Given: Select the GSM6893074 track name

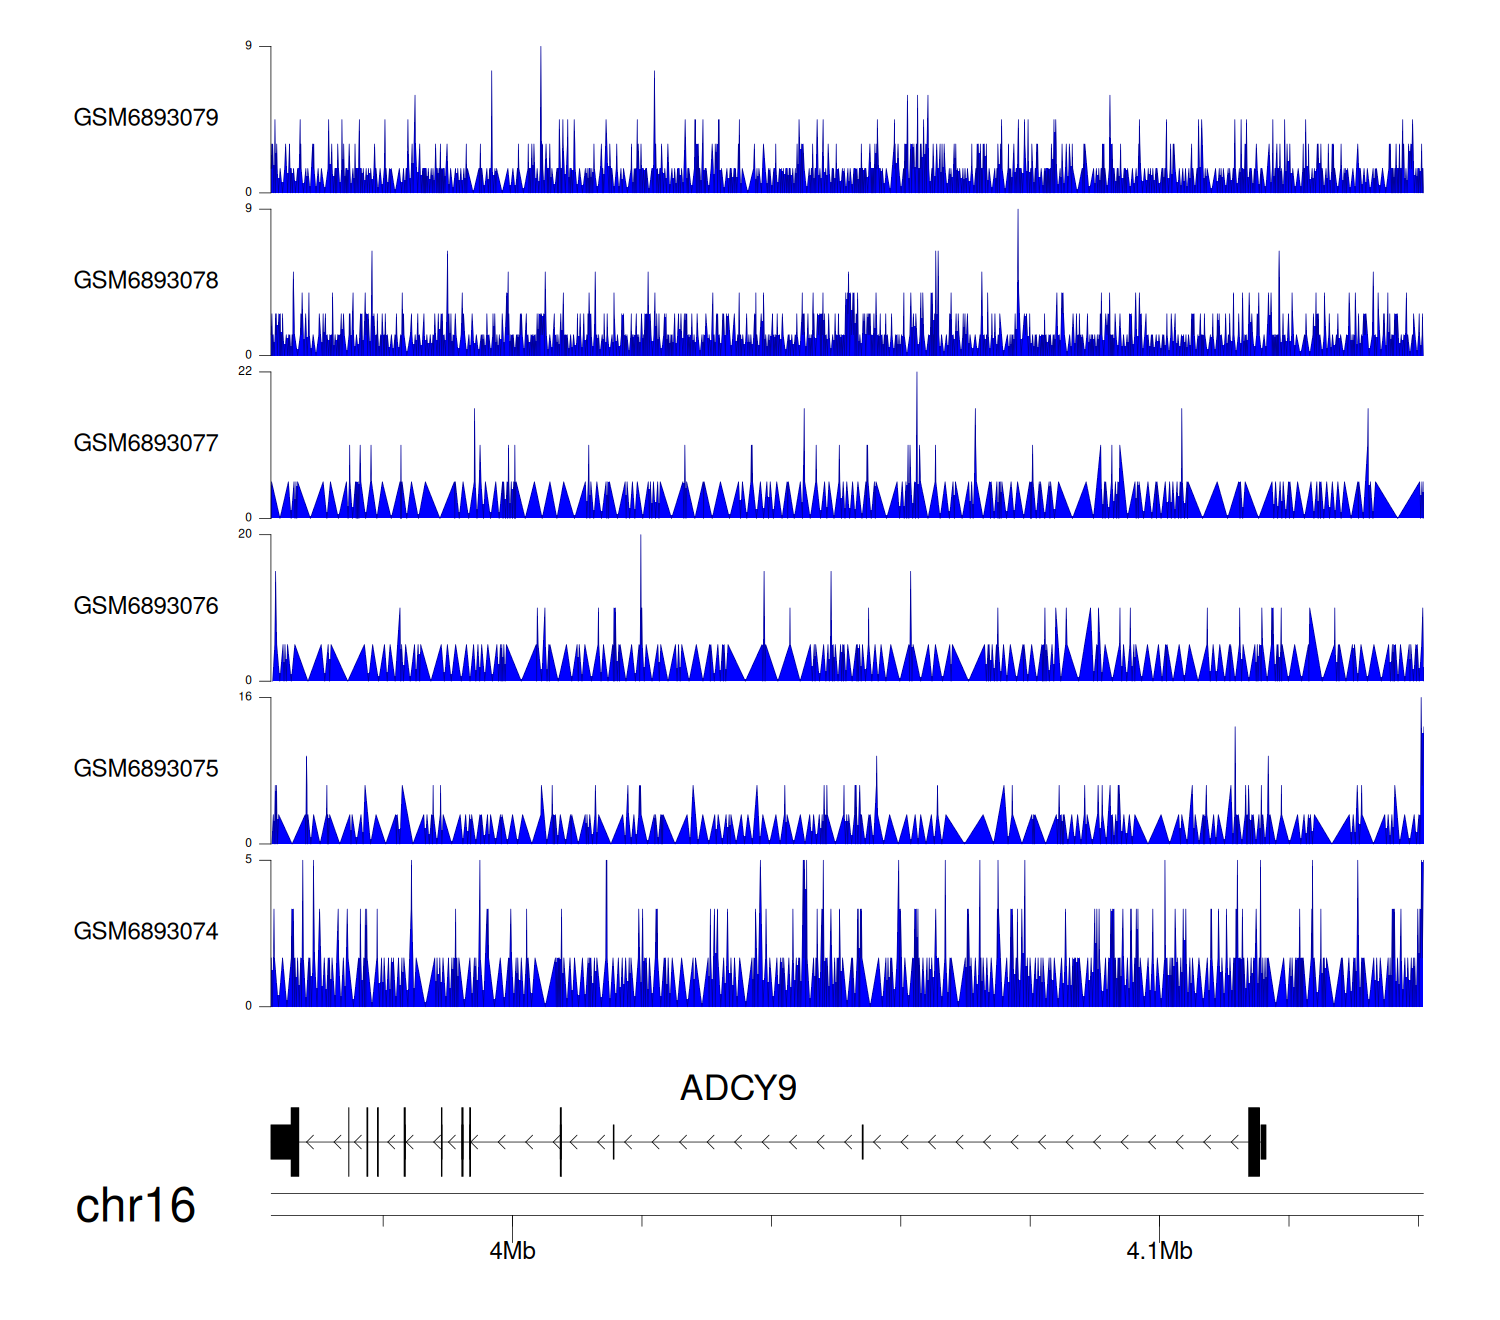Looking at the screenshot, I should 146,932.
